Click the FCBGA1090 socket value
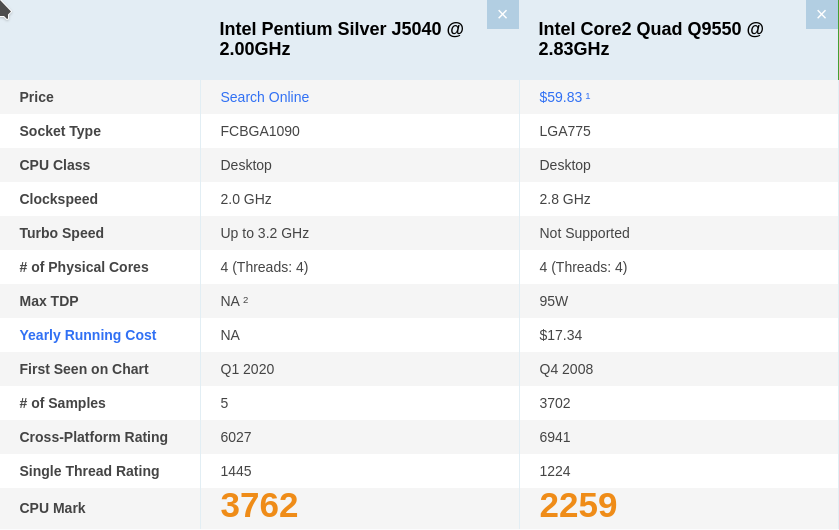This screenshot has width=839, height=530. [x=260, y=131]
